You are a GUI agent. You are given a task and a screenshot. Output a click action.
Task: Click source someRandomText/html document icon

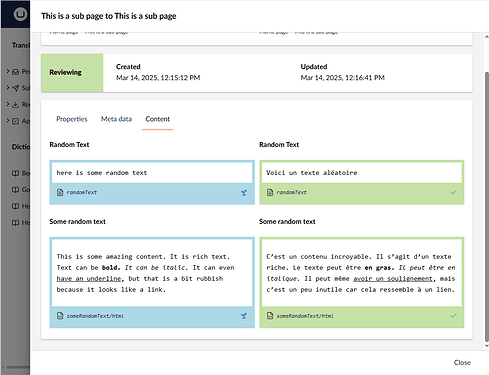[60, 316]
